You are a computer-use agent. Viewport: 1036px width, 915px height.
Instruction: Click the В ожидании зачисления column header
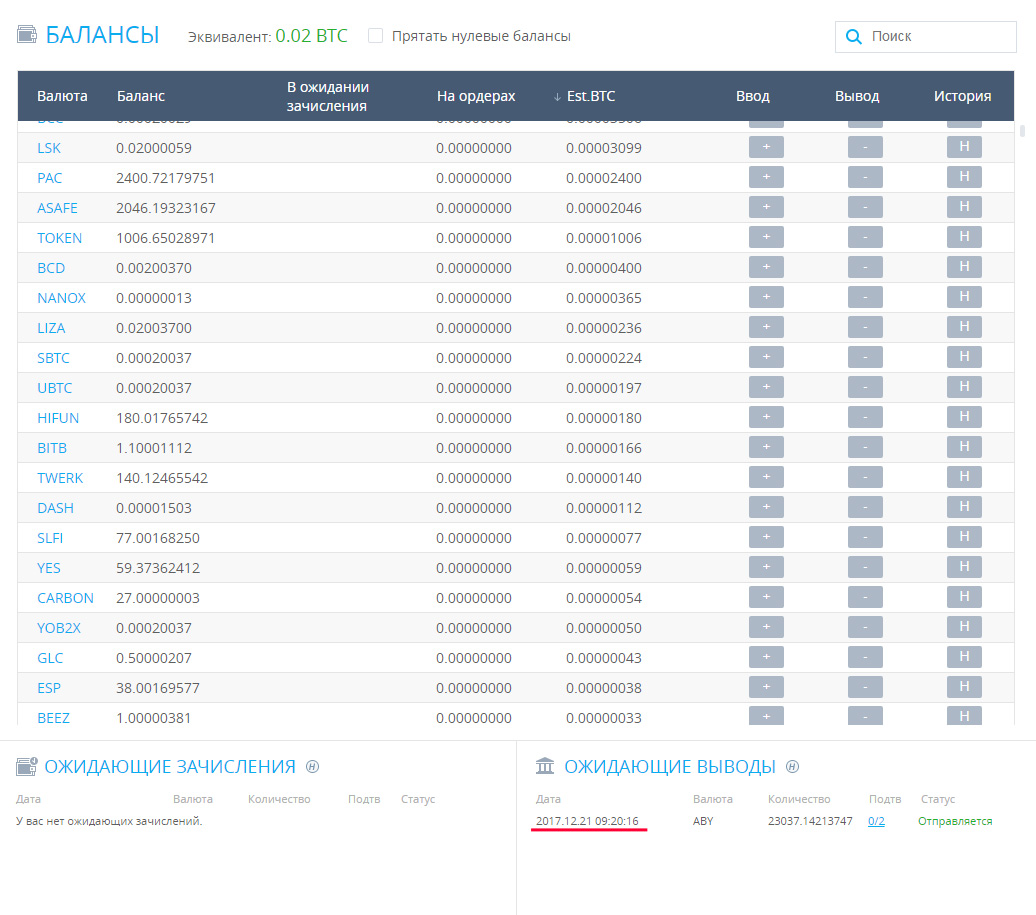point(328,97)
